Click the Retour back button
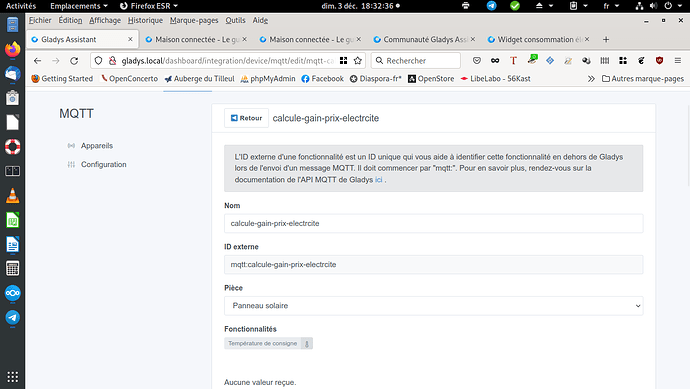The width and height of the screenshot is (690, 389). (246, 118)
